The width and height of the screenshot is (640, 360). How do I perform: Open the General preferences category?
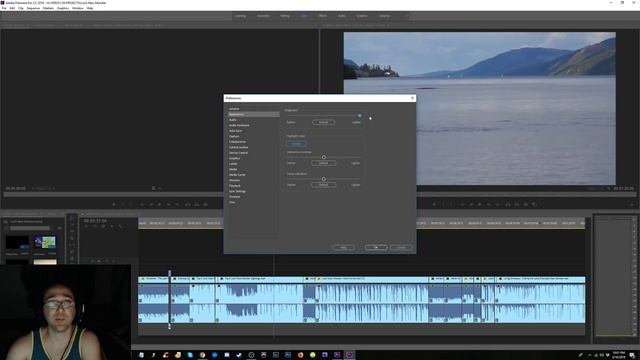pyautogui.click(x=234, y=109)
